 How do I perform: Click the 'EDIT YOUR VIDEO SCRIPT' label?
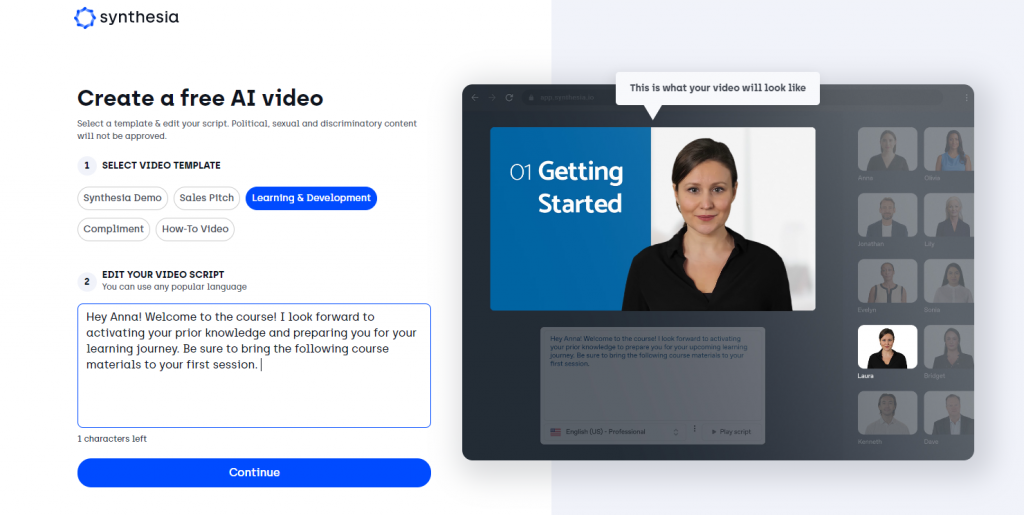(x=163, y=275)
